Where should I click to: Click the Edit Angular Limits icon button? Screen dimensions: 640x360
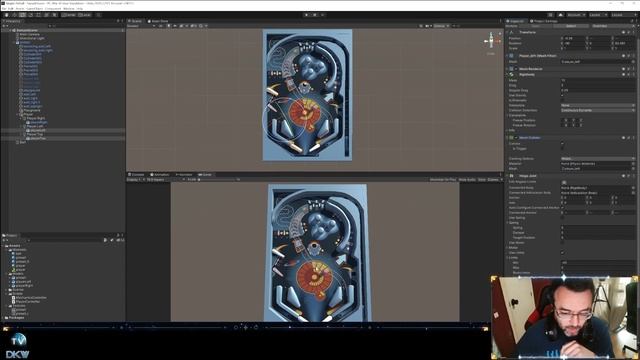tap(564, 182)
